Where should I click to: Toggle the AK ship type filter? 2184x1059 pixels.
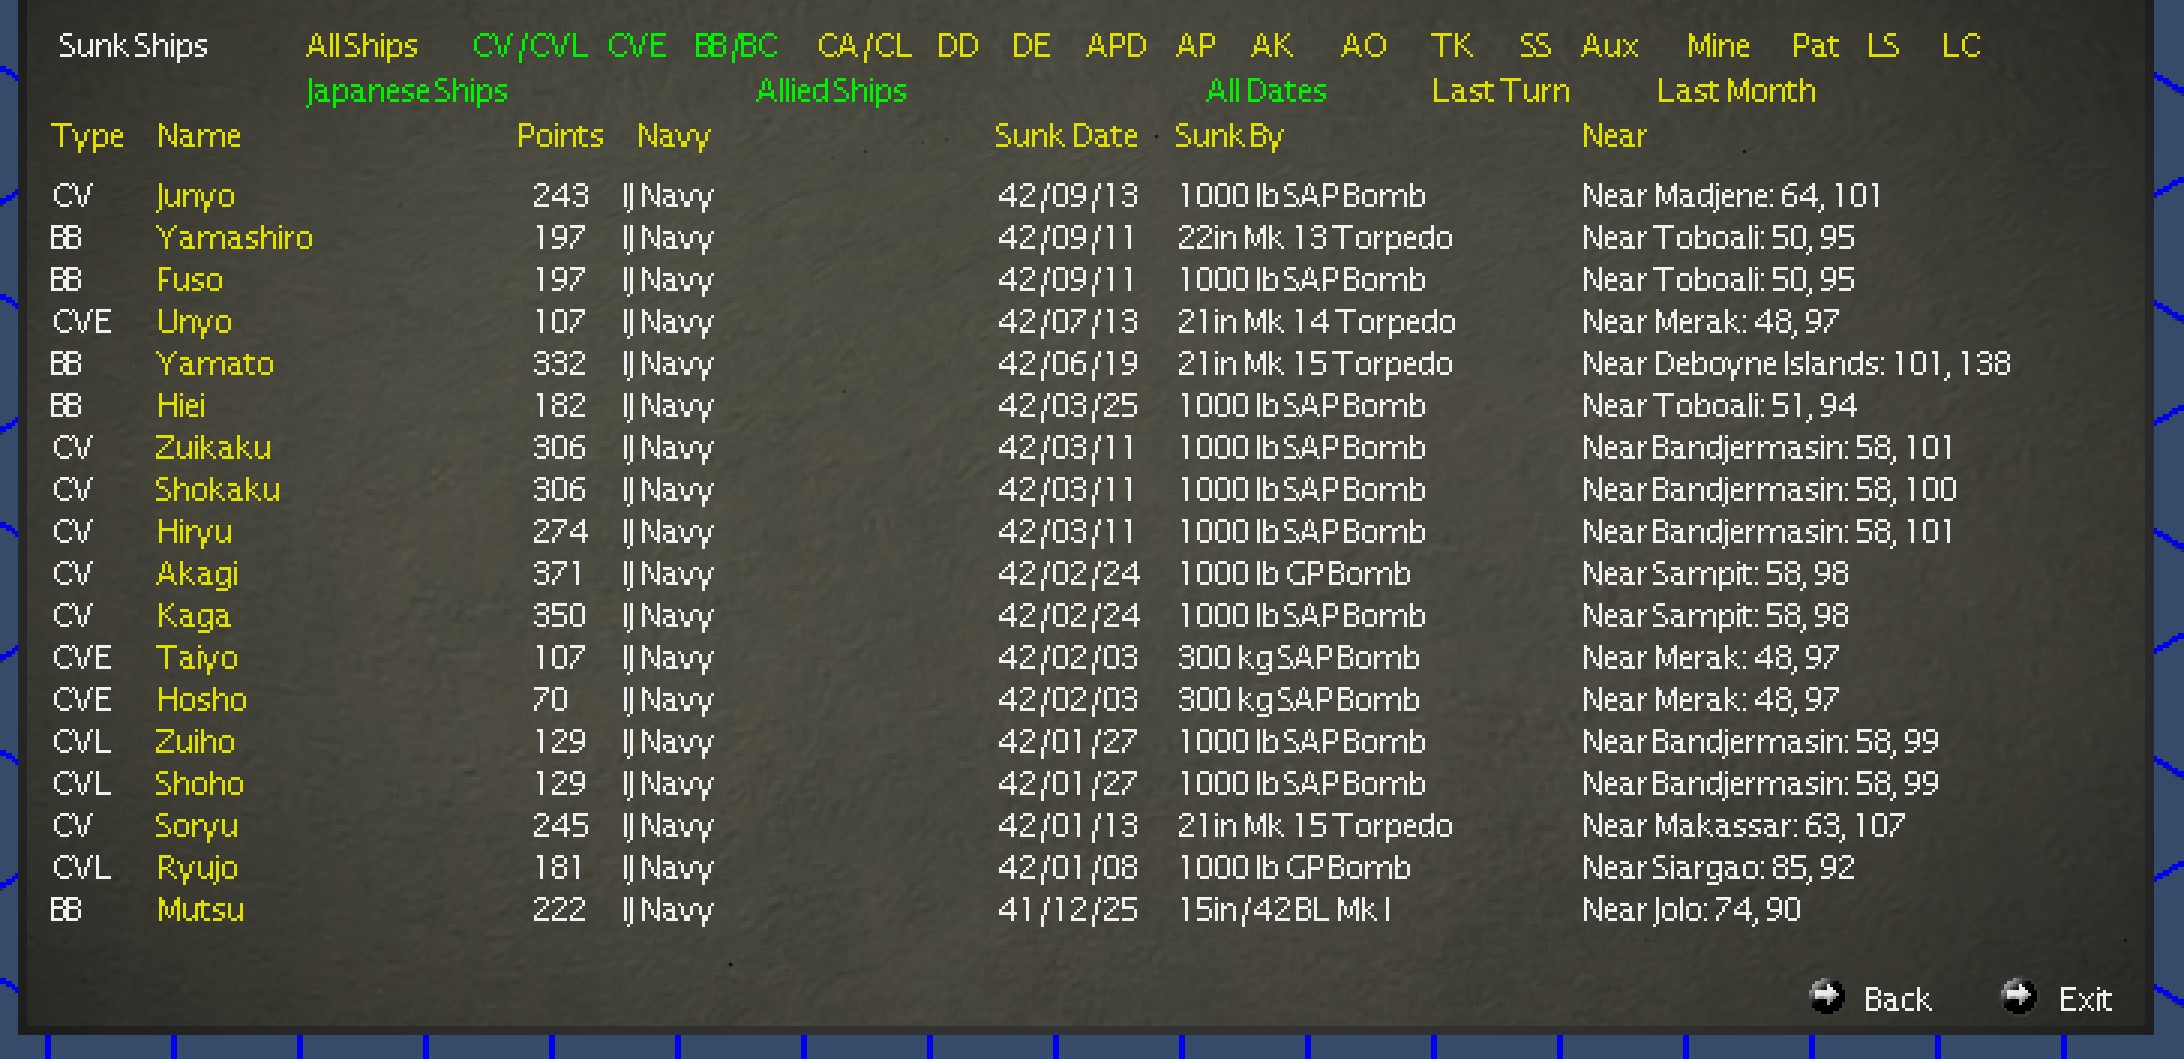click(x=1272, y=45)
